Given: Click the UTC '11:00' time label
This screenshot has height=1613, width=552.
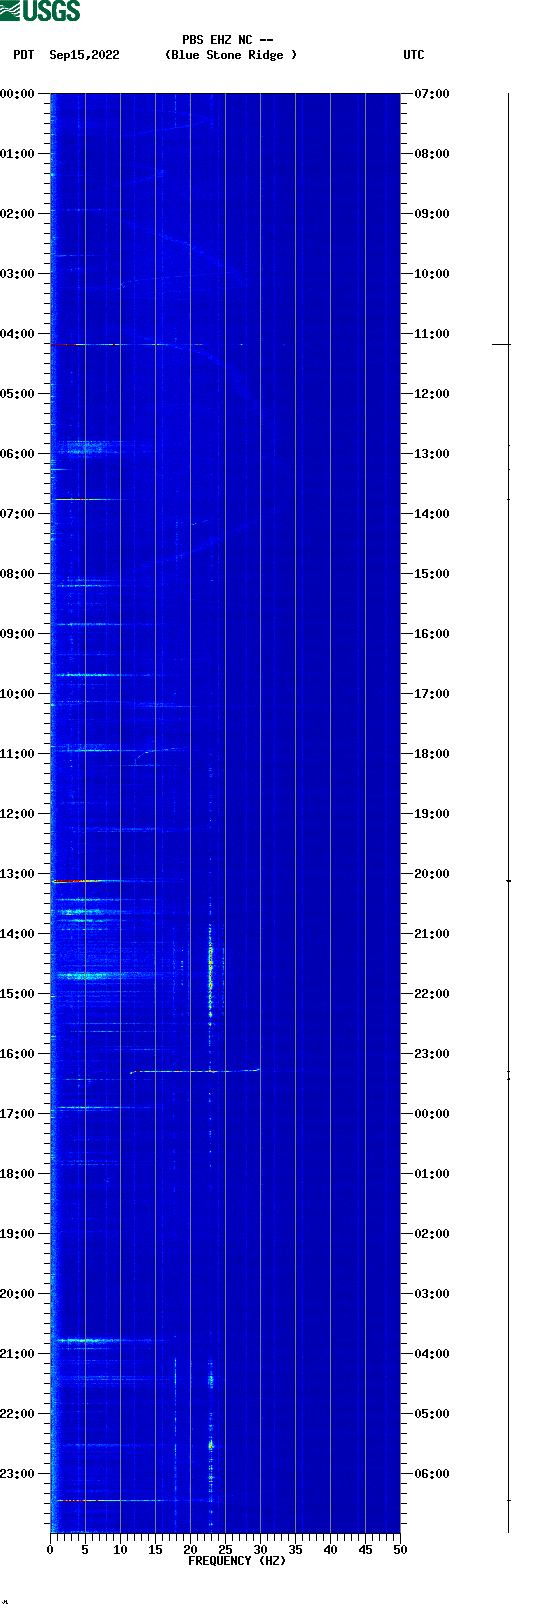Looking at the screenshot, I should click(x=432, y=334).
